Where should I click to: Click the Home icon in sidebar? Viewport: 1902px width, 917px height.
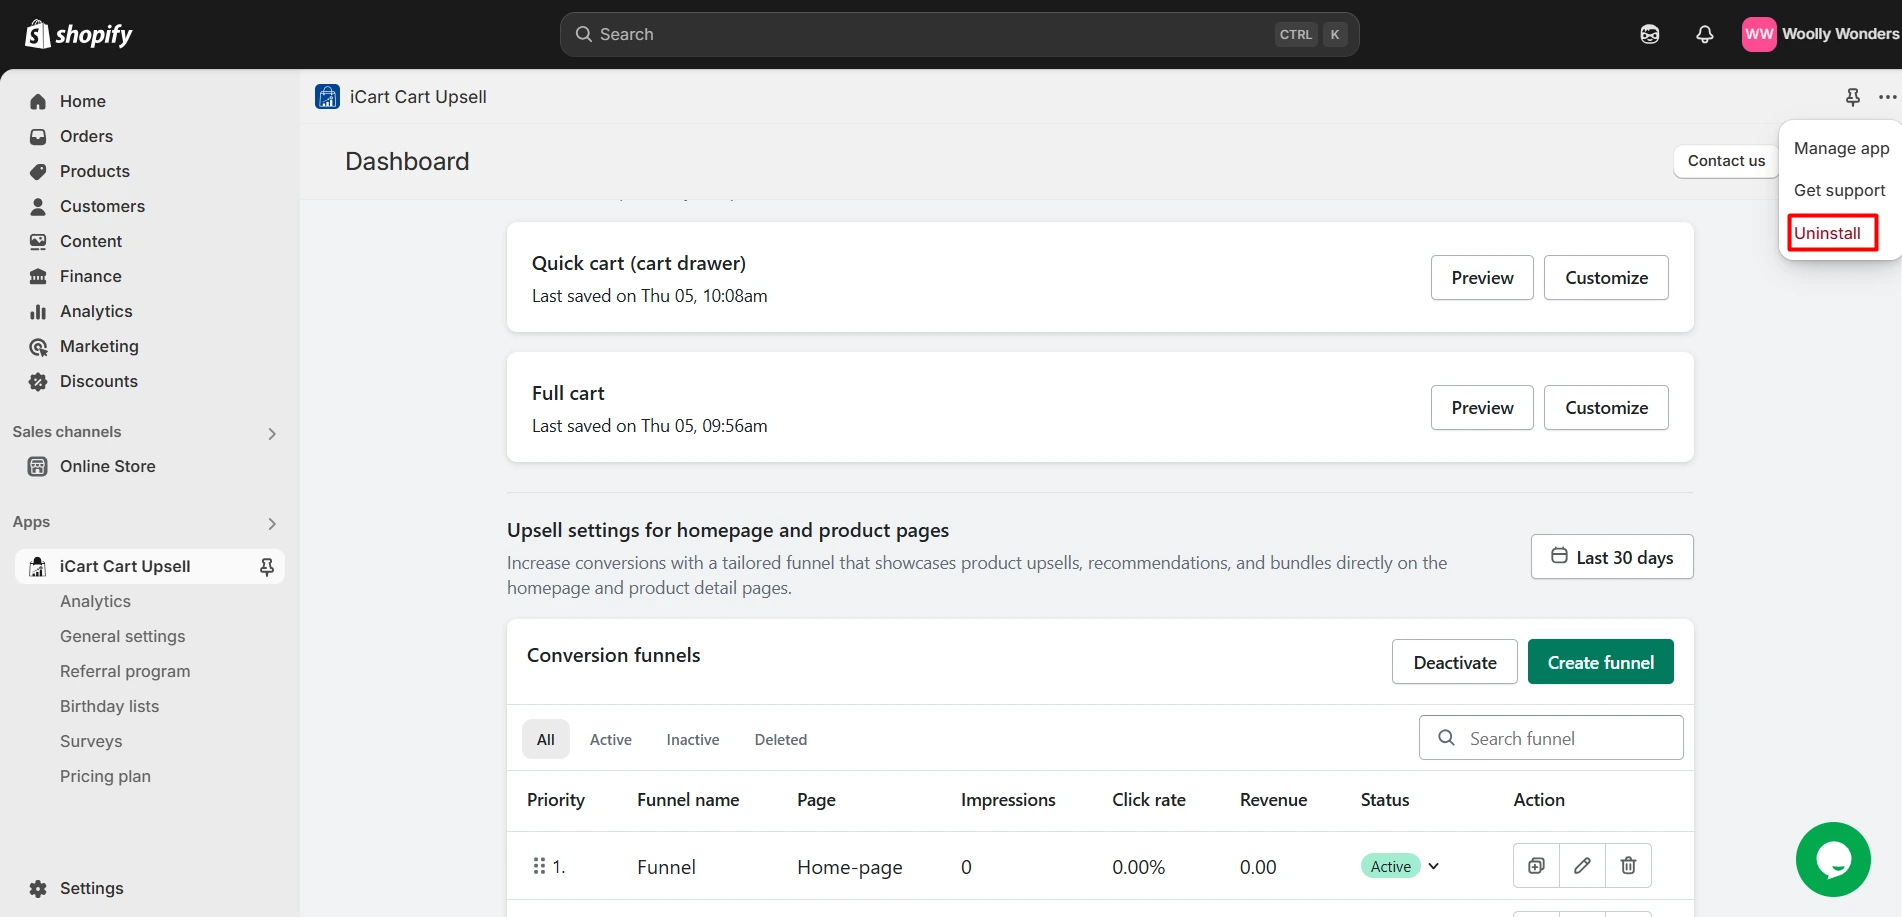point(38,101)
